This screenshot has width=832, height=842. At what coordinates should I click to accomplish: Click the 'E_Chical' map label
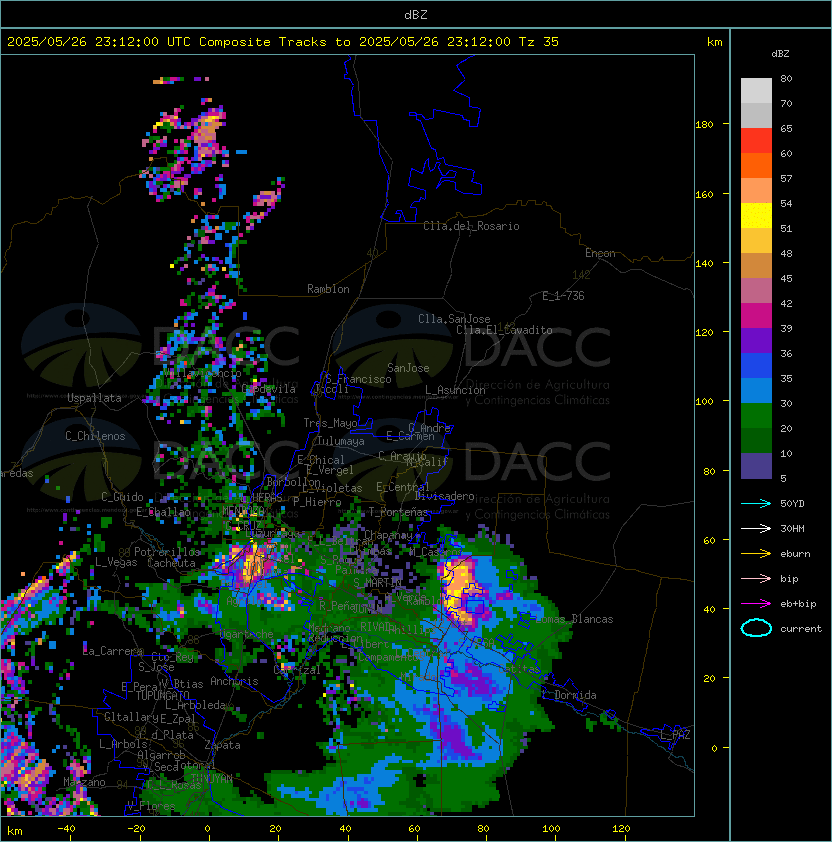(321, 460)
